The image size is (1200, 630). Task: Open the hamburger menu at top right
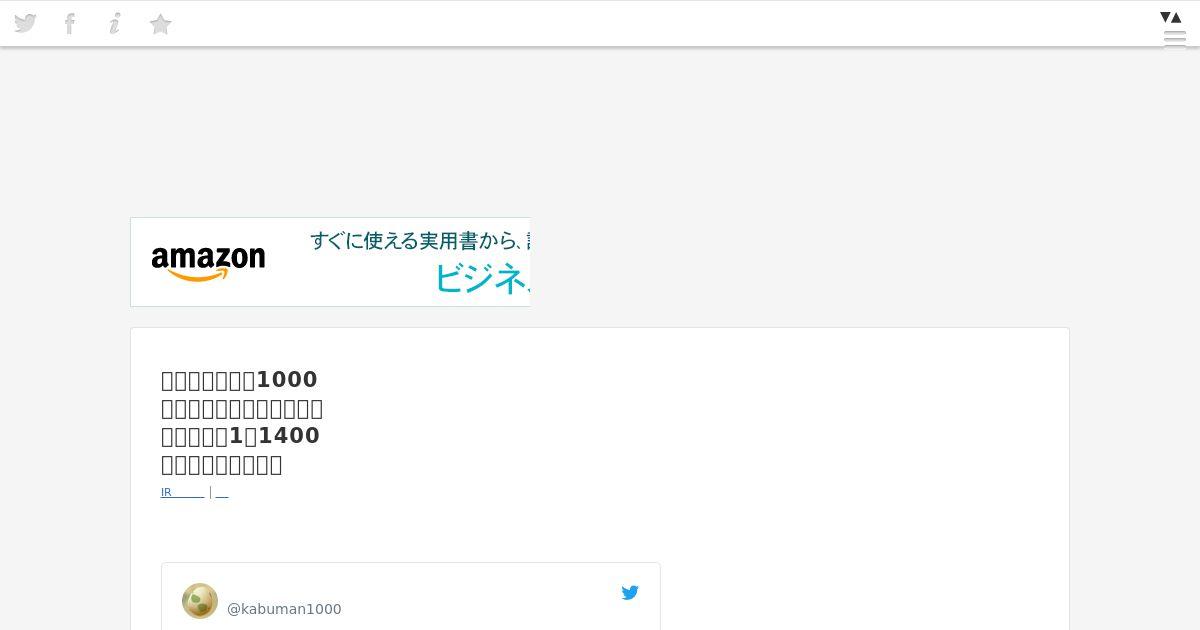[1175, 39]
